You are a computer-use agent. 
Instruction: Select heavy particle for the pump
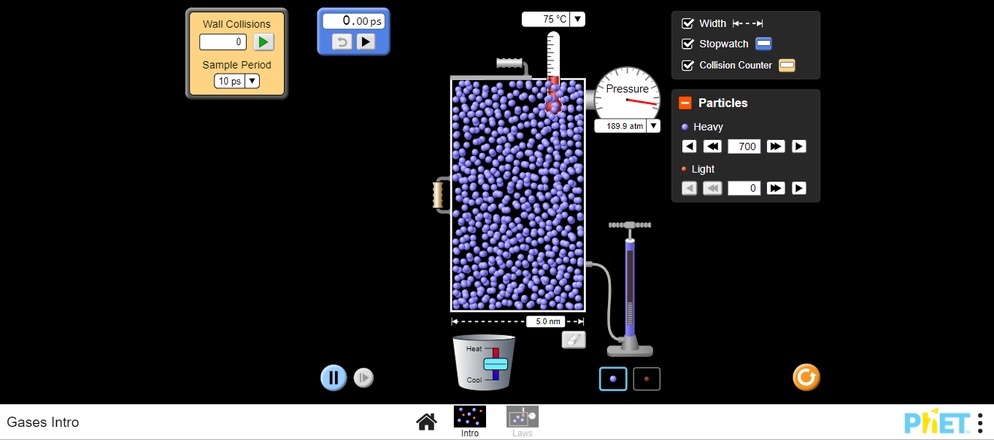[x=613, y=379]
